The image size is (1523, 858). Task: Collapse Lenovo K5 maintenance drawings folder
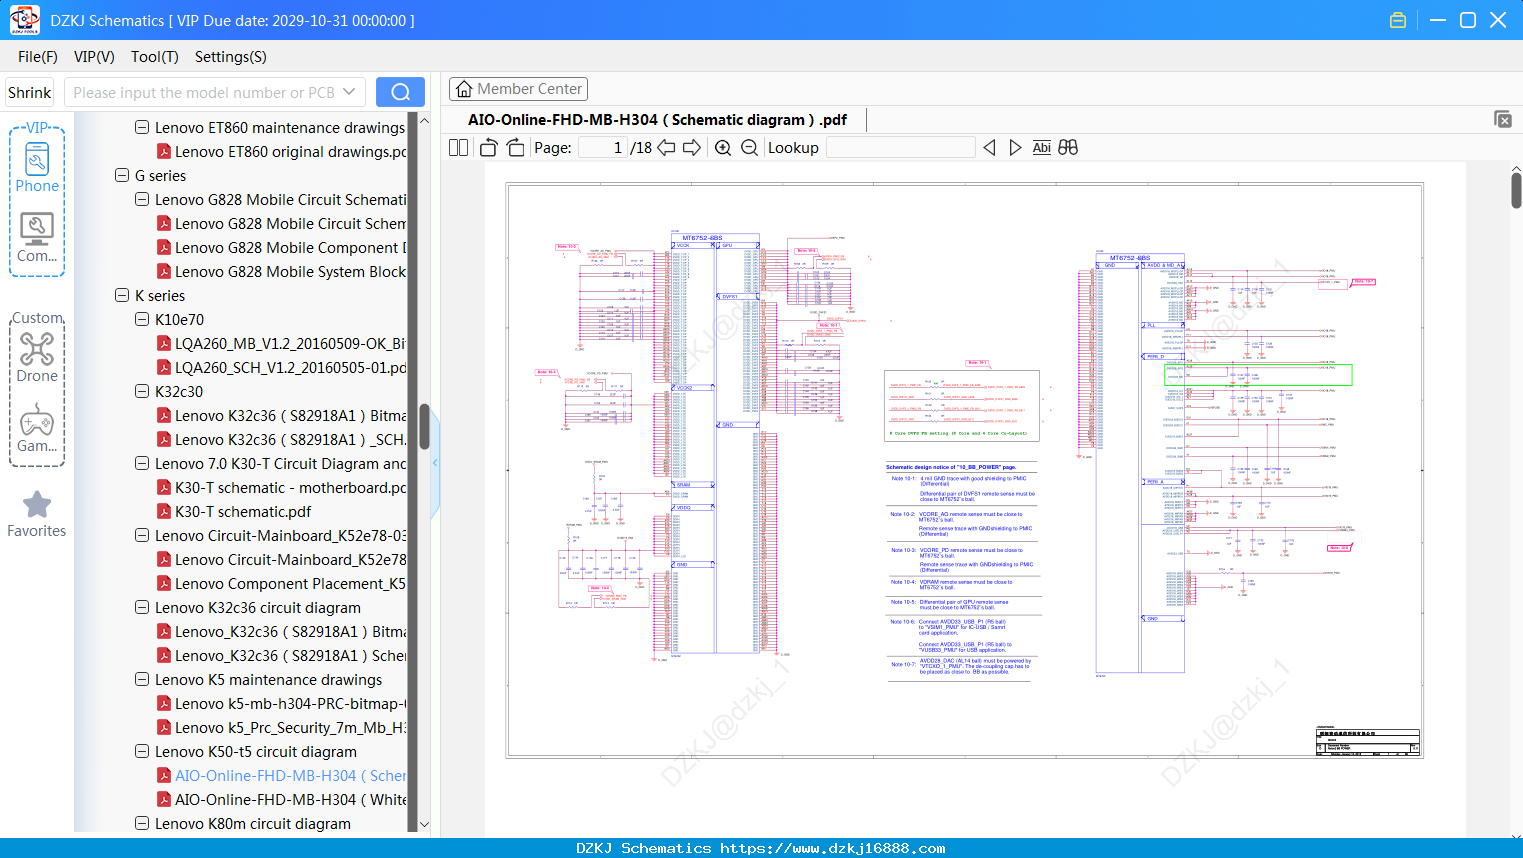point(142,679)
